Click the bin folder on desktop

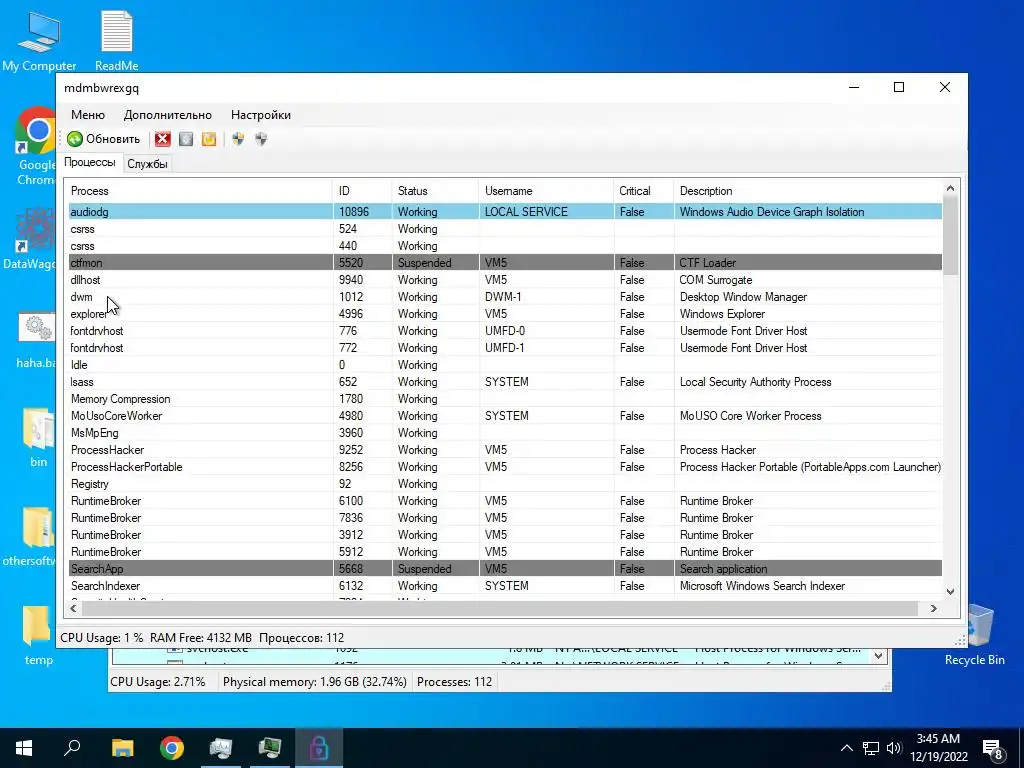(39, 436)
